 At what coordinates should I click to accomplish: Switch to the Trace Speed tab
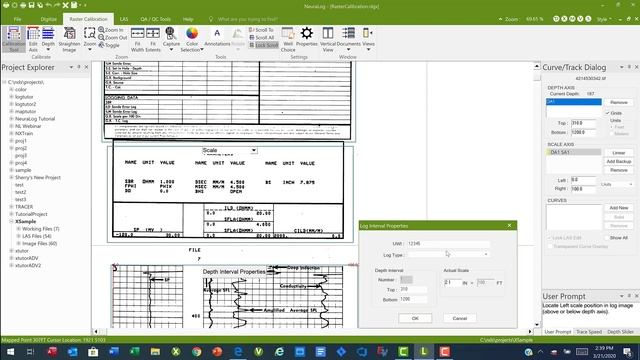pyautogui.click(x=589, y=332)
